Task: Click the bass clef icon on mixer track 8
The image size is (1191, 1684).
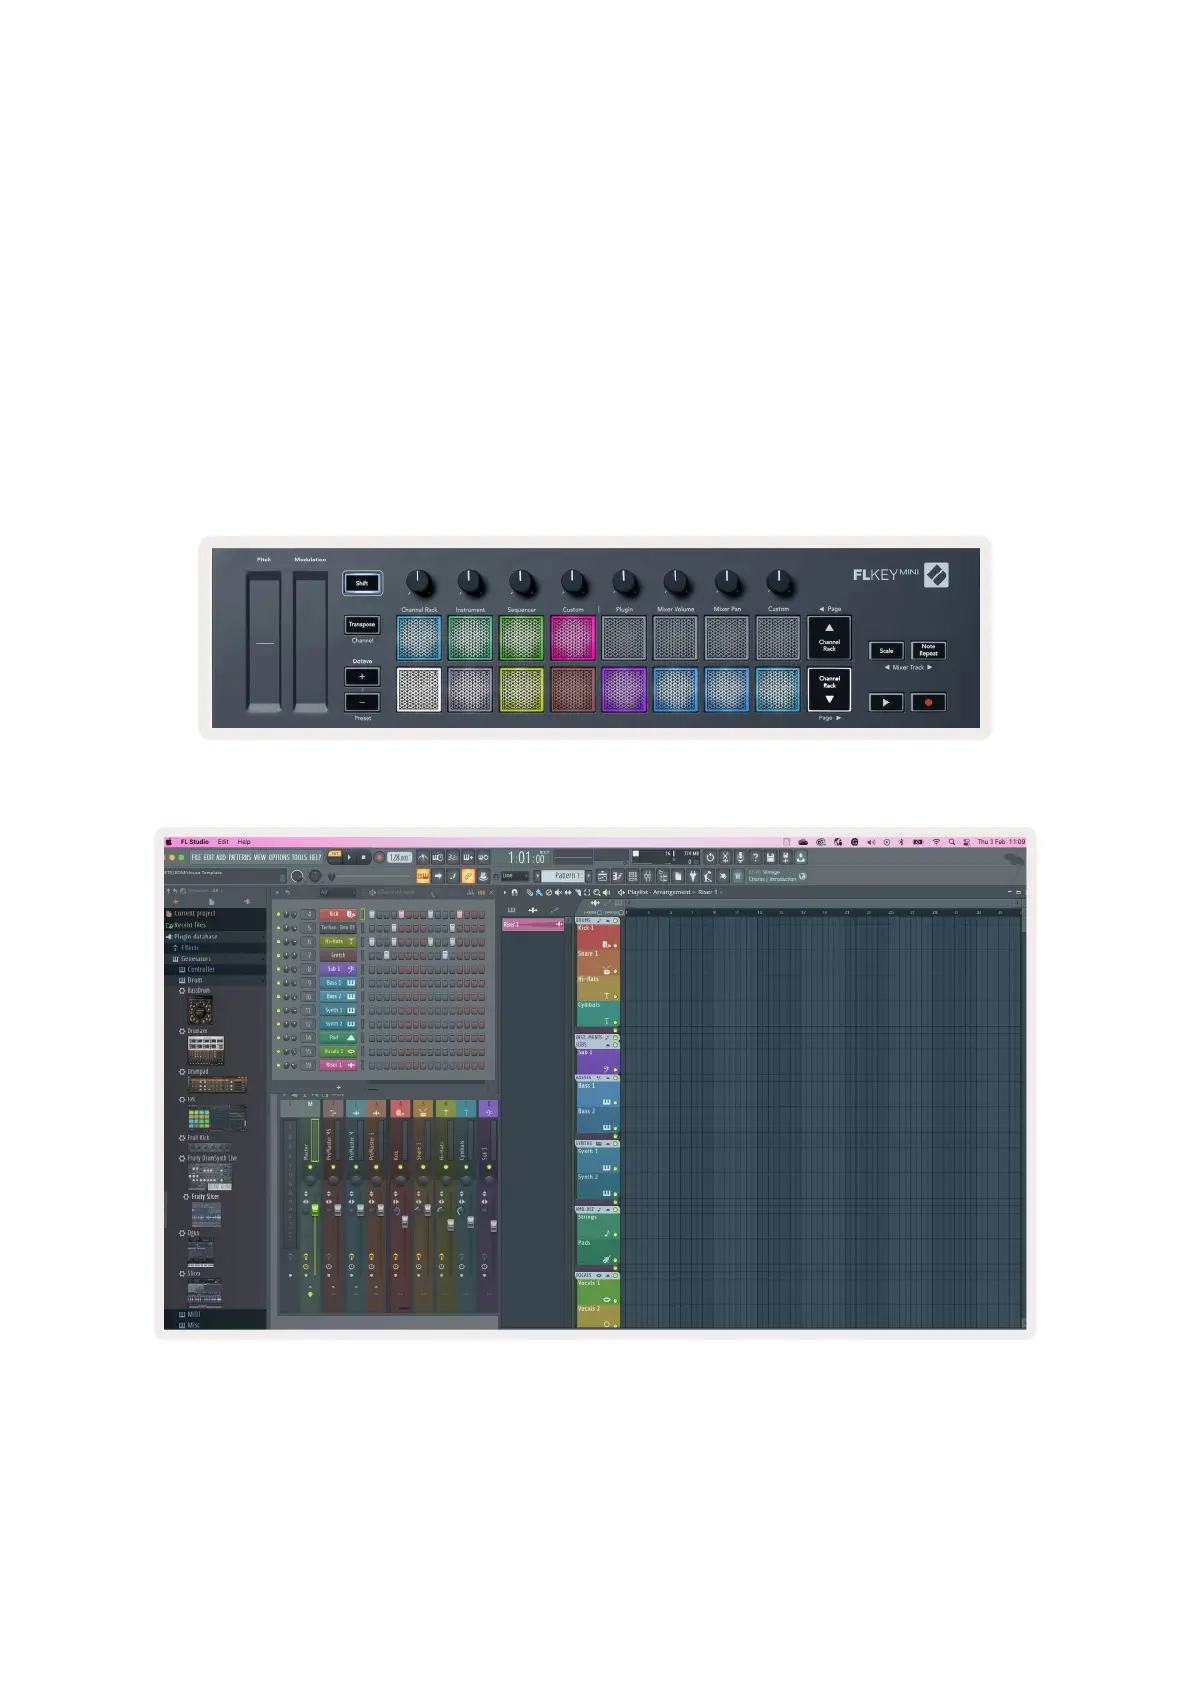Action: click(x=489, y=1112)
